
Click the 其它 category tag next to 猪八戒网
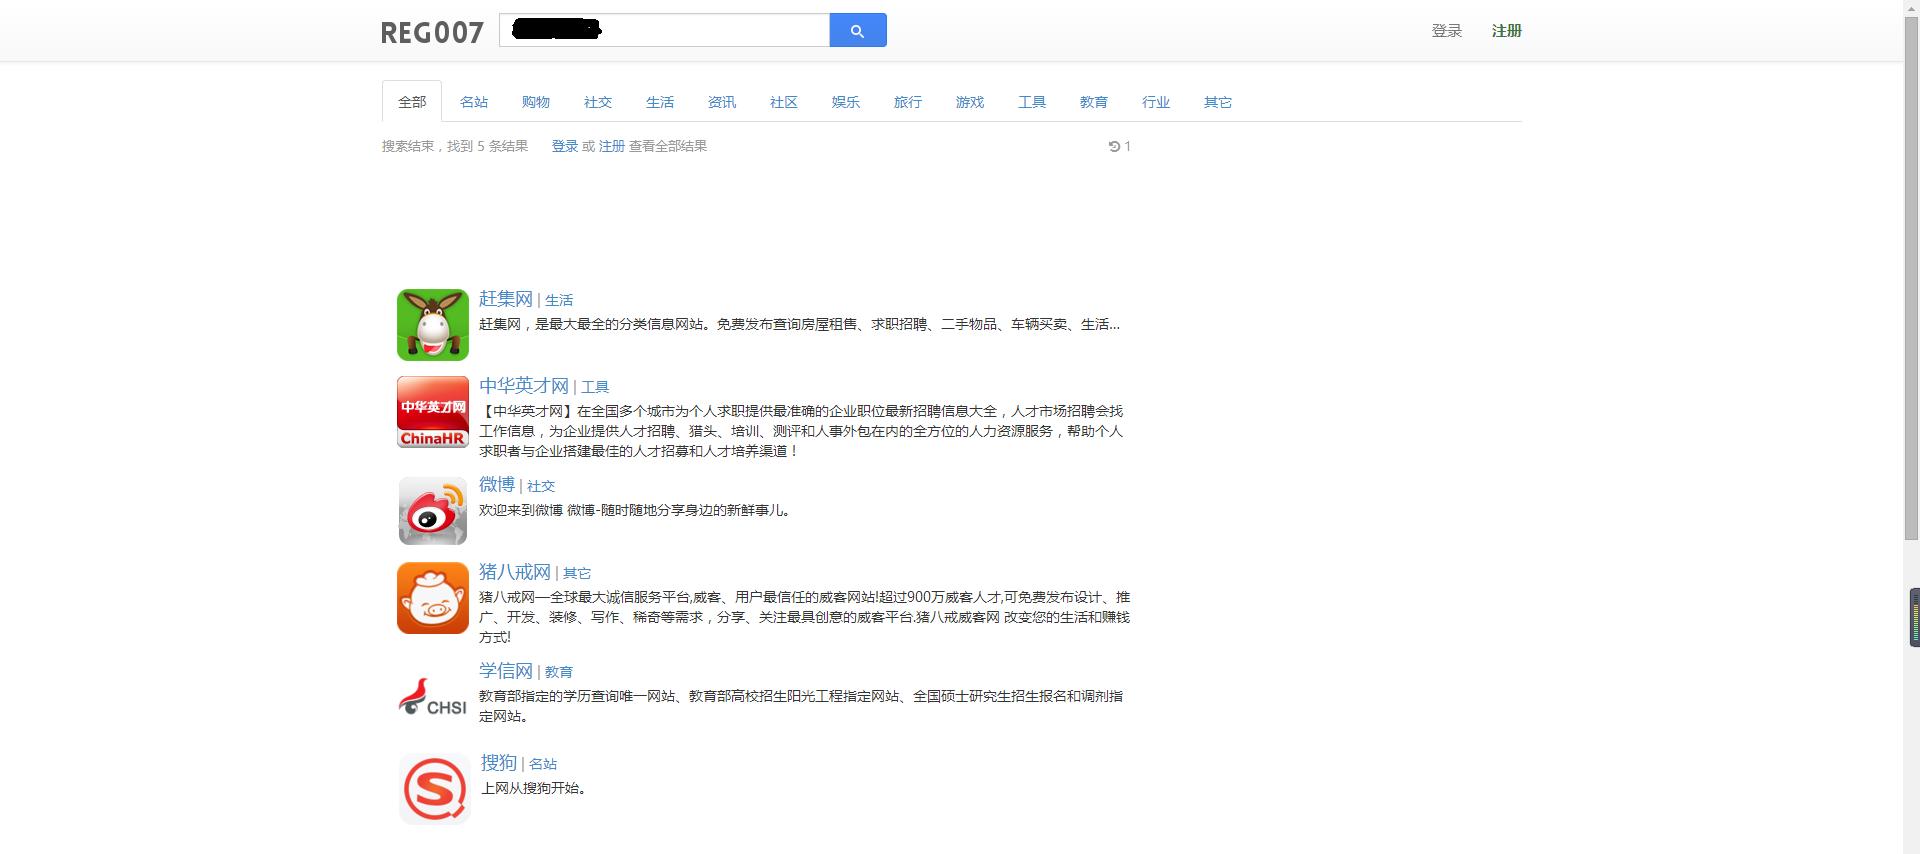click(577, 573)
